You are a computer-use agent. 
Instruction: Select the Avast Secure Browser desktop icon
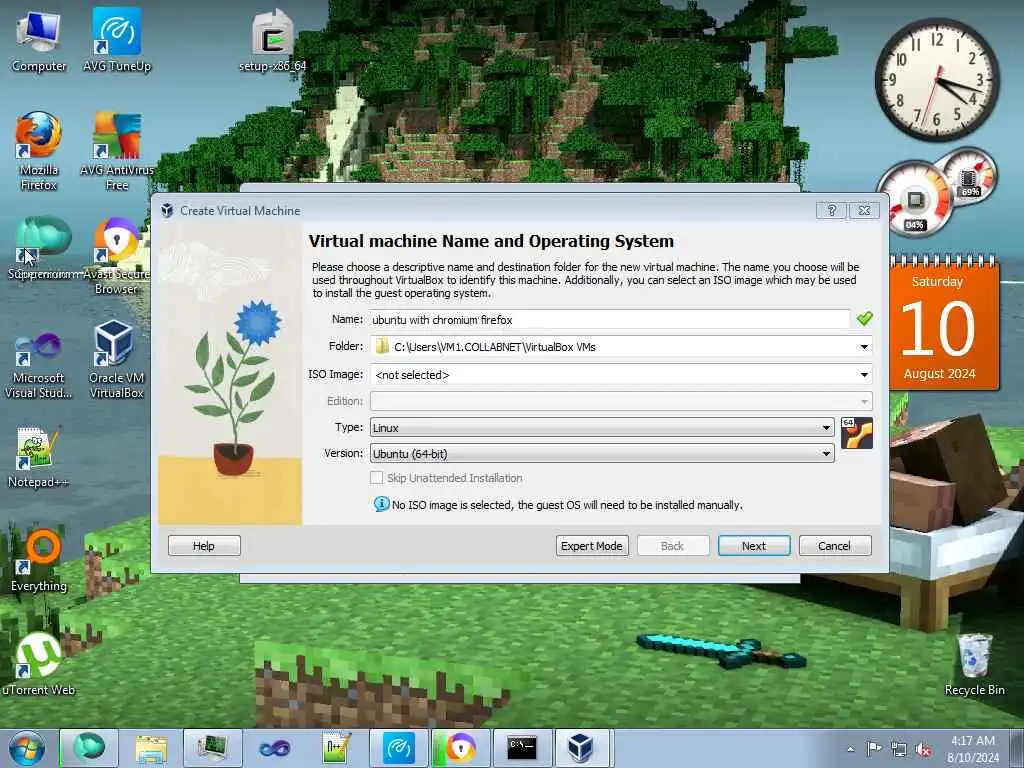tap(117, 256)
